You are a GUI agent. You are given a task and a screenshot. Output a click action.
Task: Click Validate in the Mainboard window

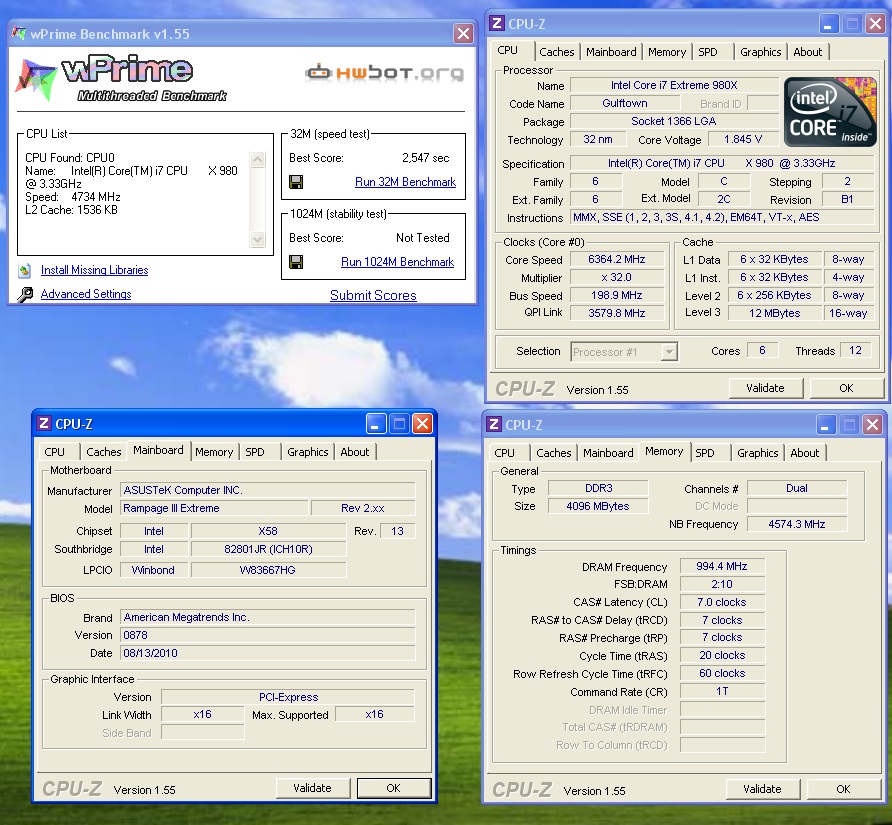[x=312, y=788]
